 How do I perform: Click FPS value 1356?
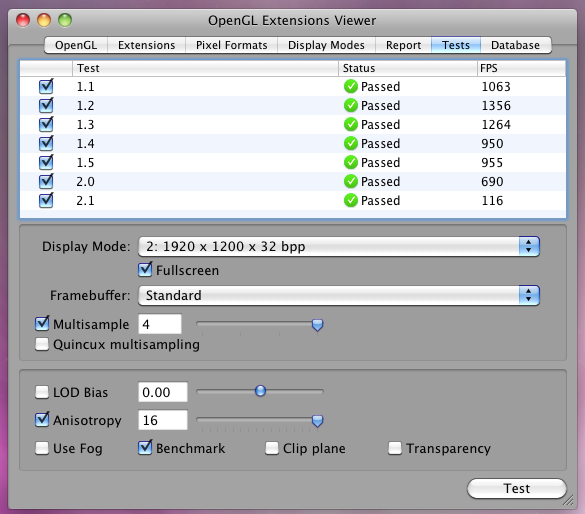(496, 106)
